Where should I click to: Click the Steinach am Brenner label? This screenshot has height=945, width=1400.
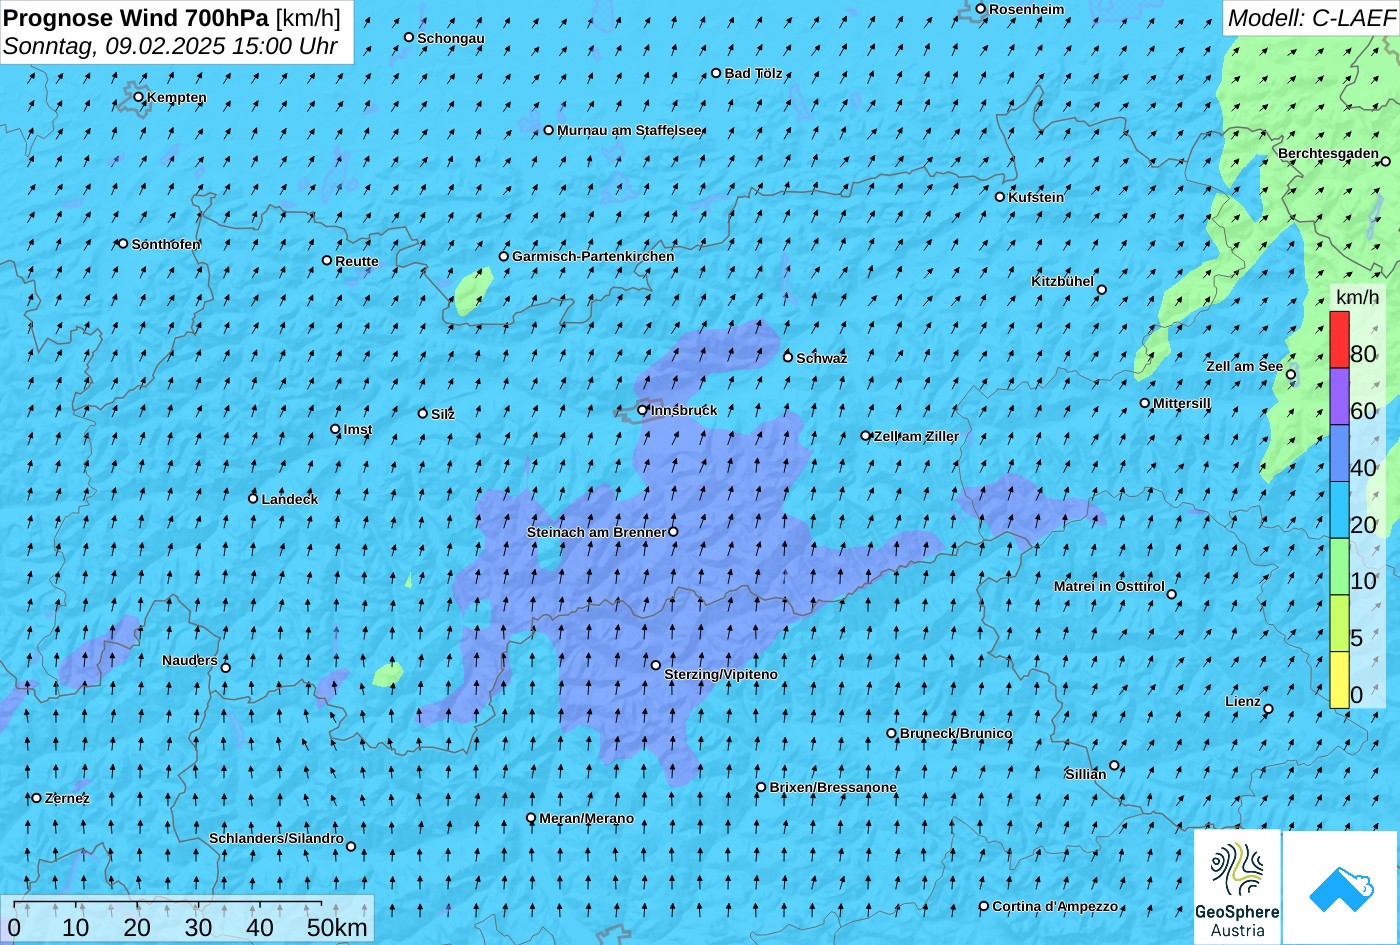[596, 532]
